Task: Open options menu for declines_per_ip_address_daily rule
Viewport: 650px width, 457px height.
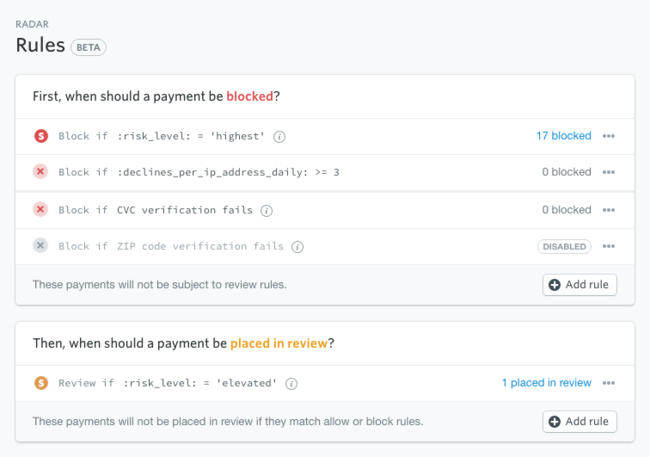Action: tap(609, 172)
